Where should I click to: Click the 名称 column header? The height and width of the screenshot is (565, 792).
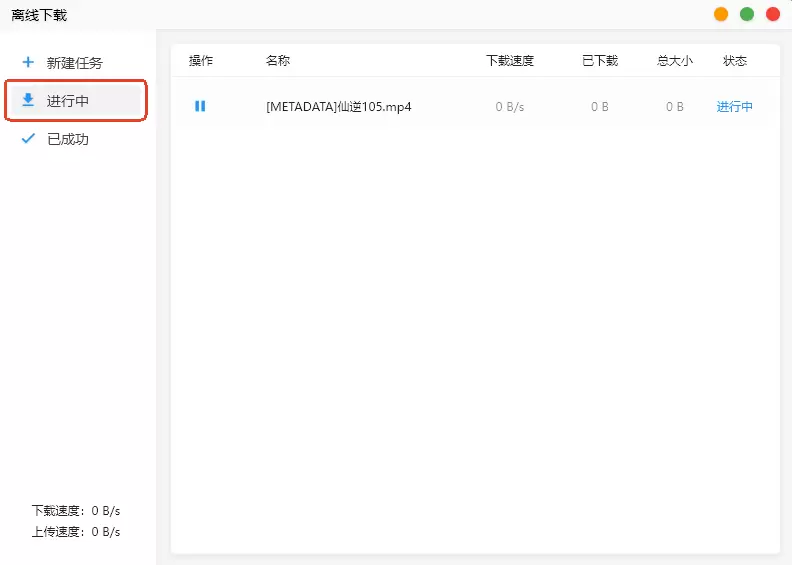278,61
